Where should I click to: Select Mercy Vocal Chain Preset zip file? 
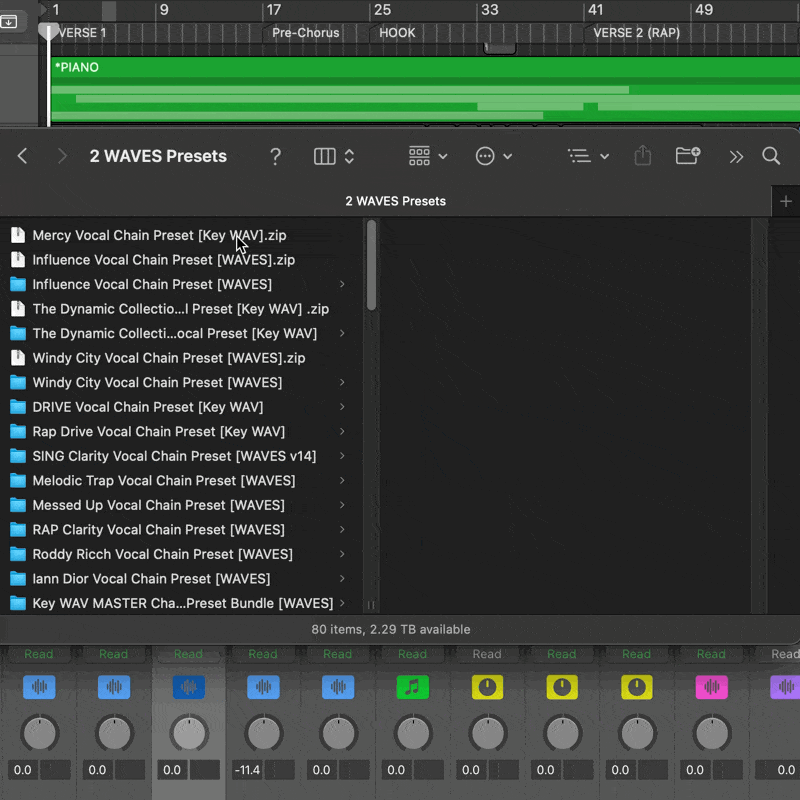pyautogui.click(x=159, y=235)
